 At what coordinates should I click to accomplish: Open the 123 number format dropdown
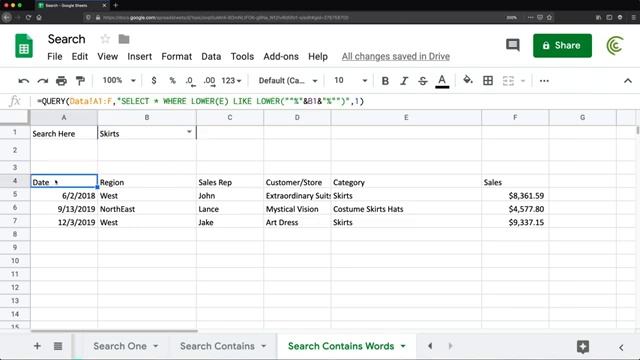click(231, 81)
